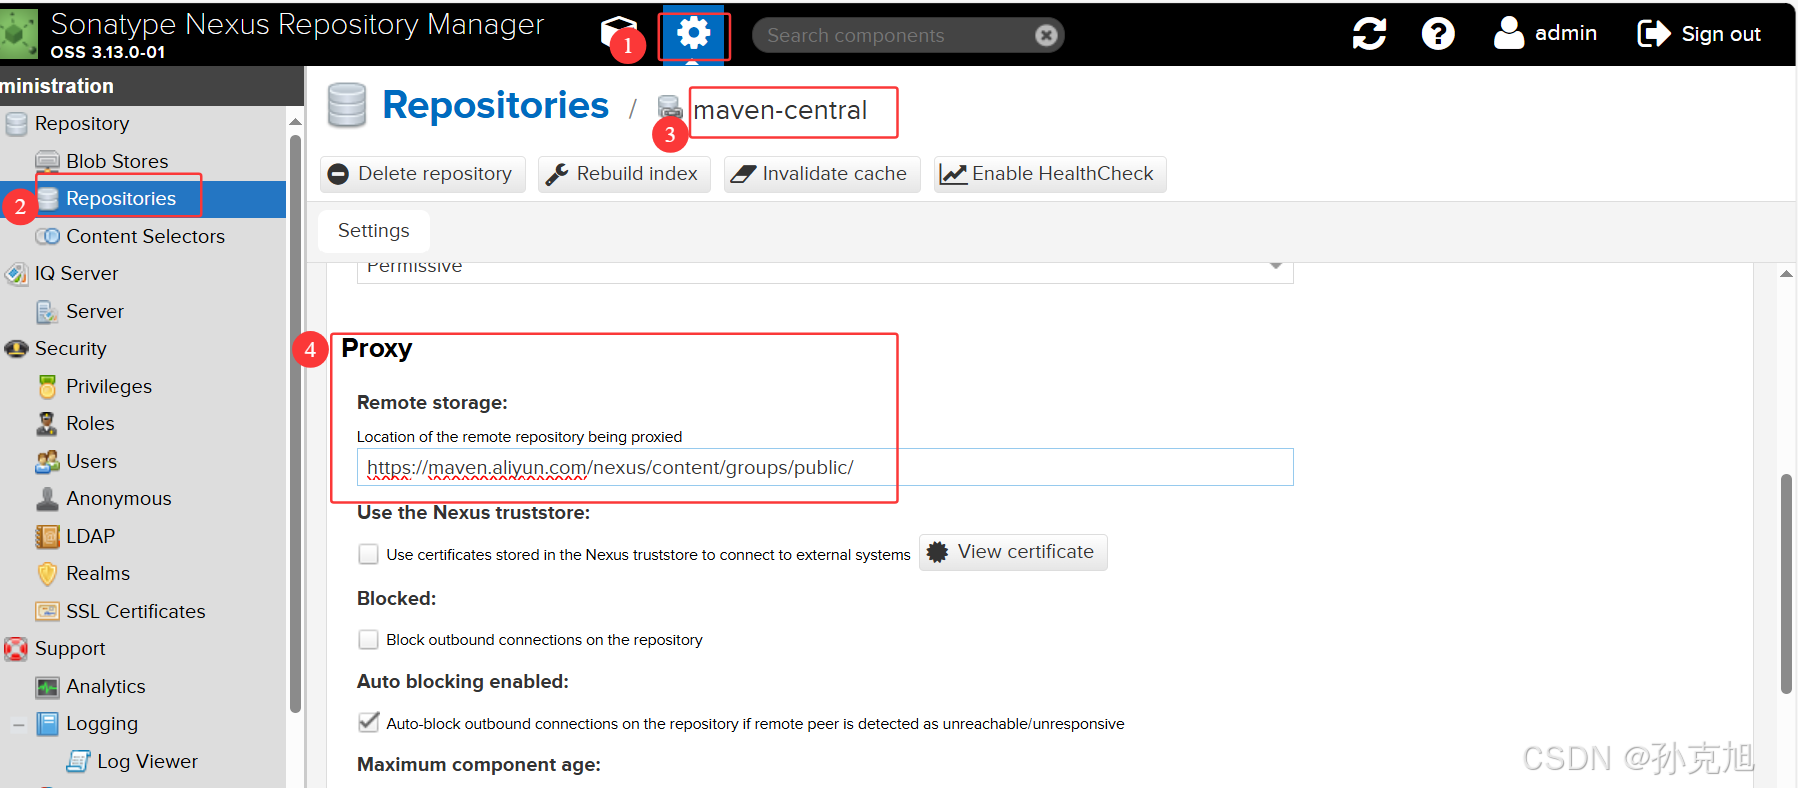Screen dimensions: 1798x788
Task: Open Analytics under Support
Action: click(106, 686)
